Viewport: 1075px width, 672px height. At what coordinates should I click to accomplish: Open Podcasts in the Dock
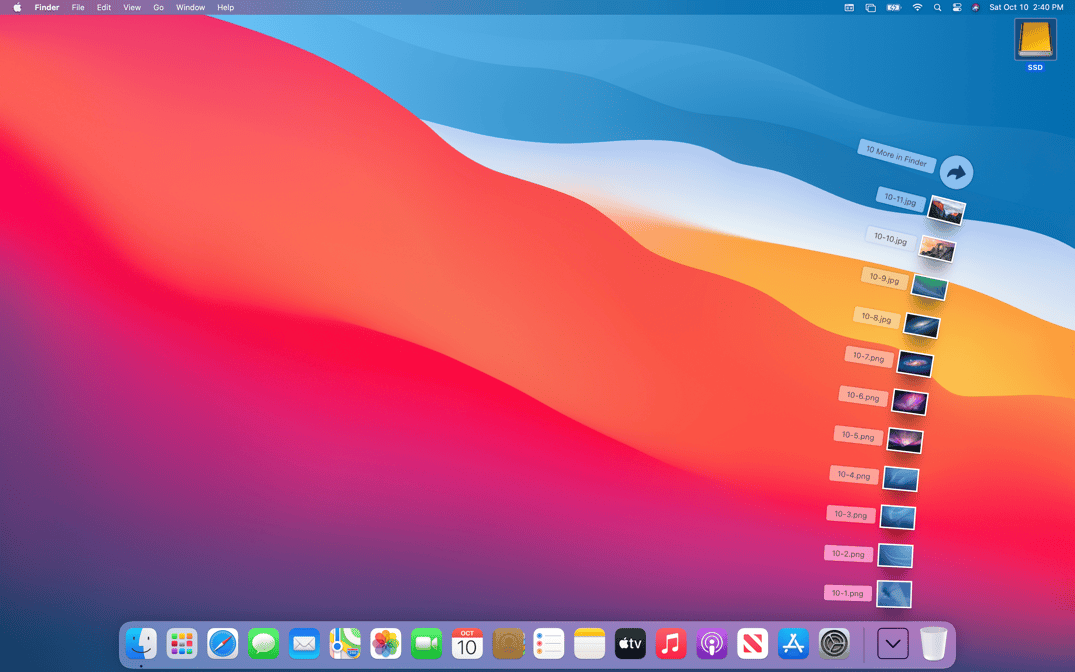coord(712,644)
